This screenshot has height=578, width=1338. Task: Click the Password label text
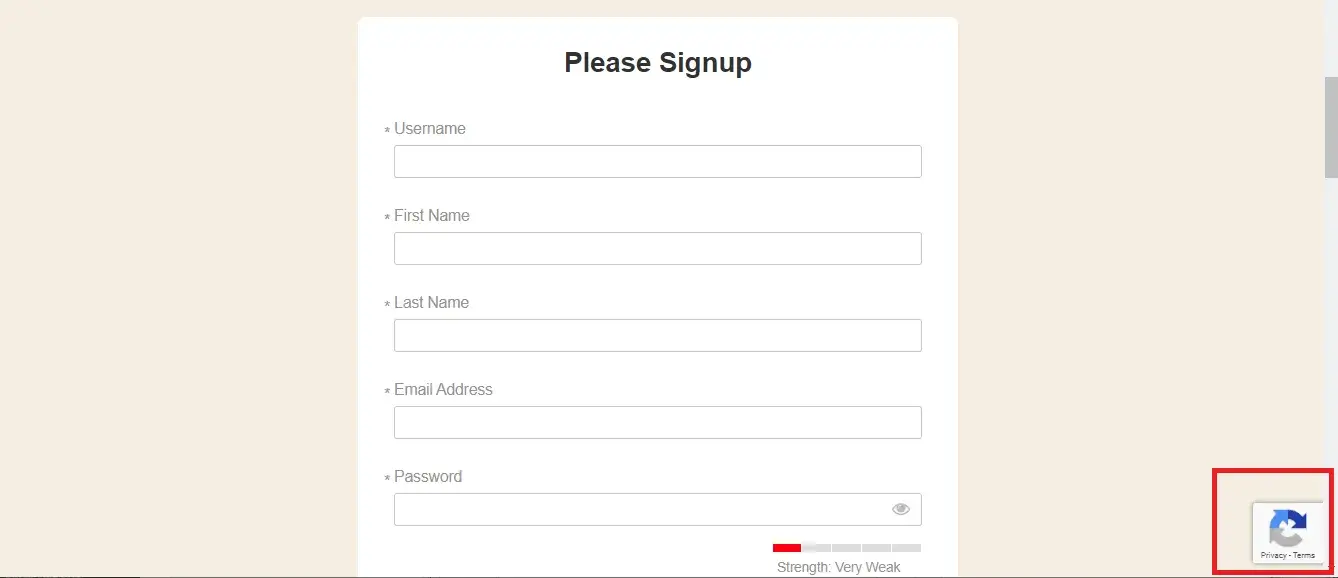coord(428,477)
